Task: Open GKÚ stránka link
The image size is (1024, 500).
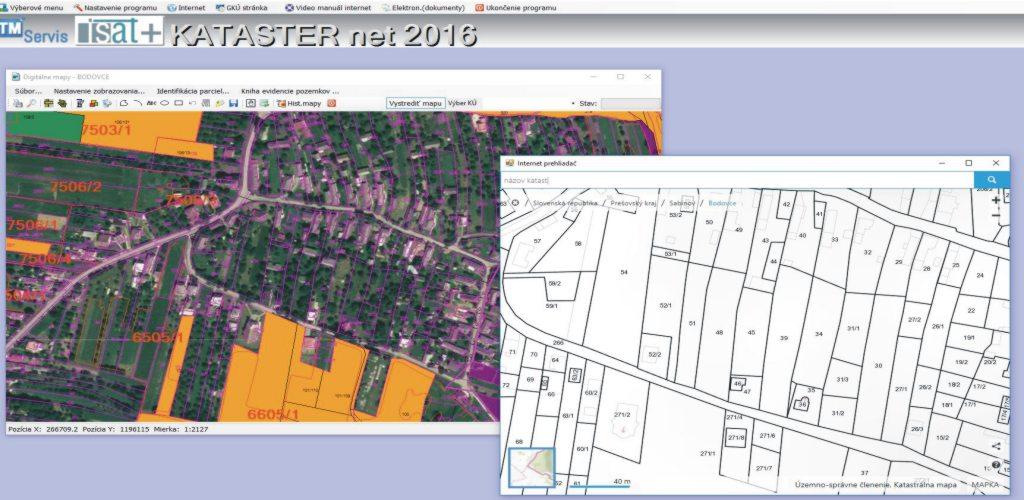Action: point(241,8)
